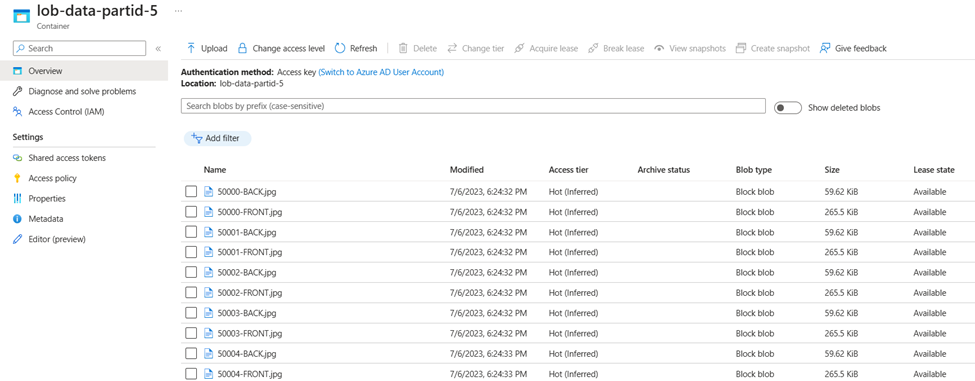975x381 pixels.
Task: Click the Refresh circular arrow icon
Action: (x=340, y=48)
